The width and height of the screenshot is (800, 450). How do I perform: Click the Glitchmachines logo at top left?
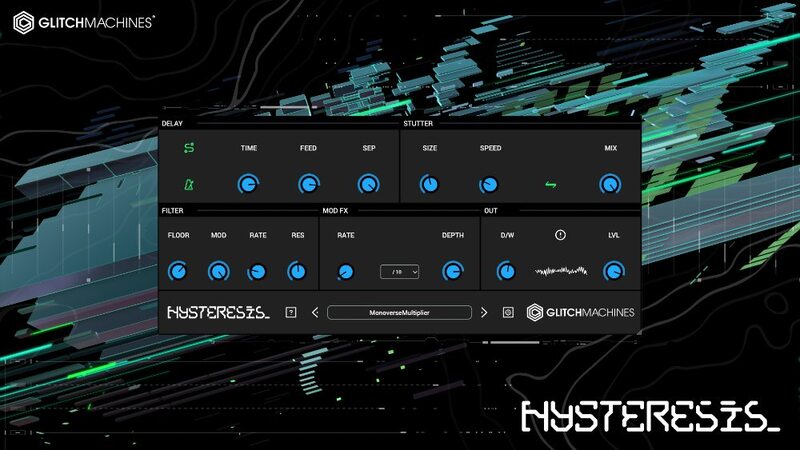pos(84,23)
